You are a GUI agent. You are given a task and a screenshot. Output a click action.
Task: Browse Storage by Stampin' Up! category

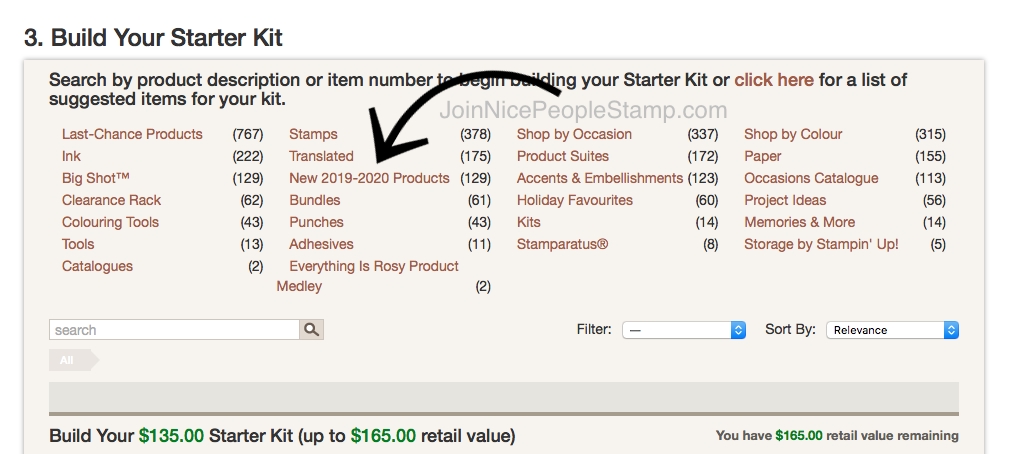pos(821,244)
